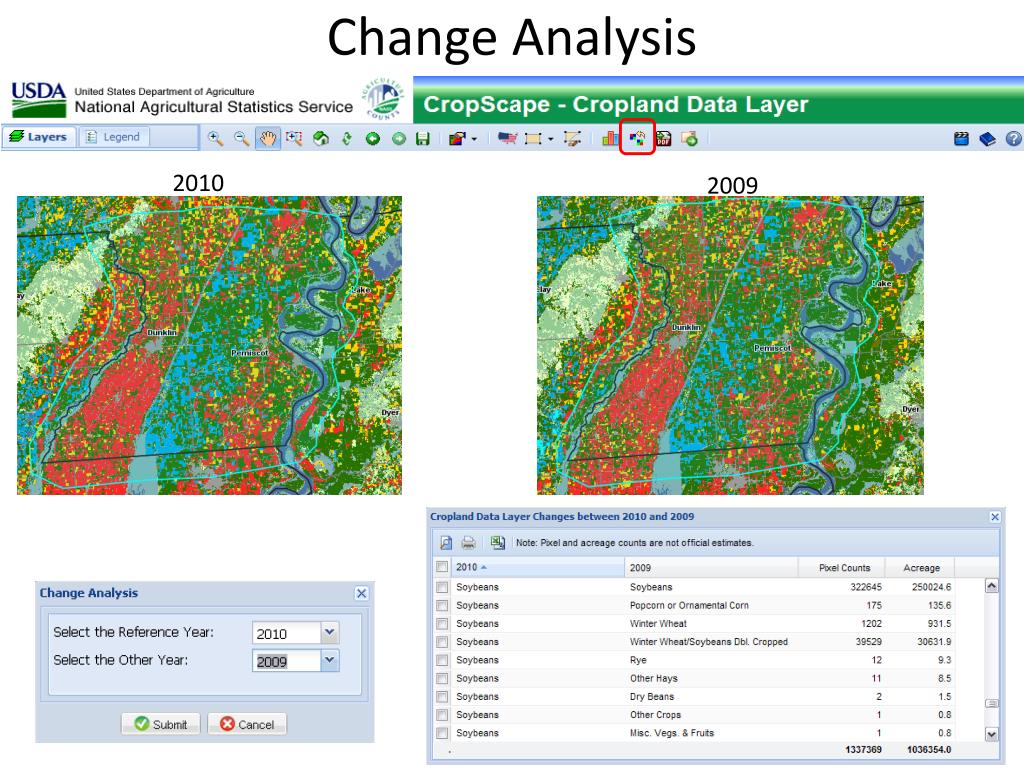Click the 2009 cropland map image
The image size is (1024, 768).
point(730,345)
